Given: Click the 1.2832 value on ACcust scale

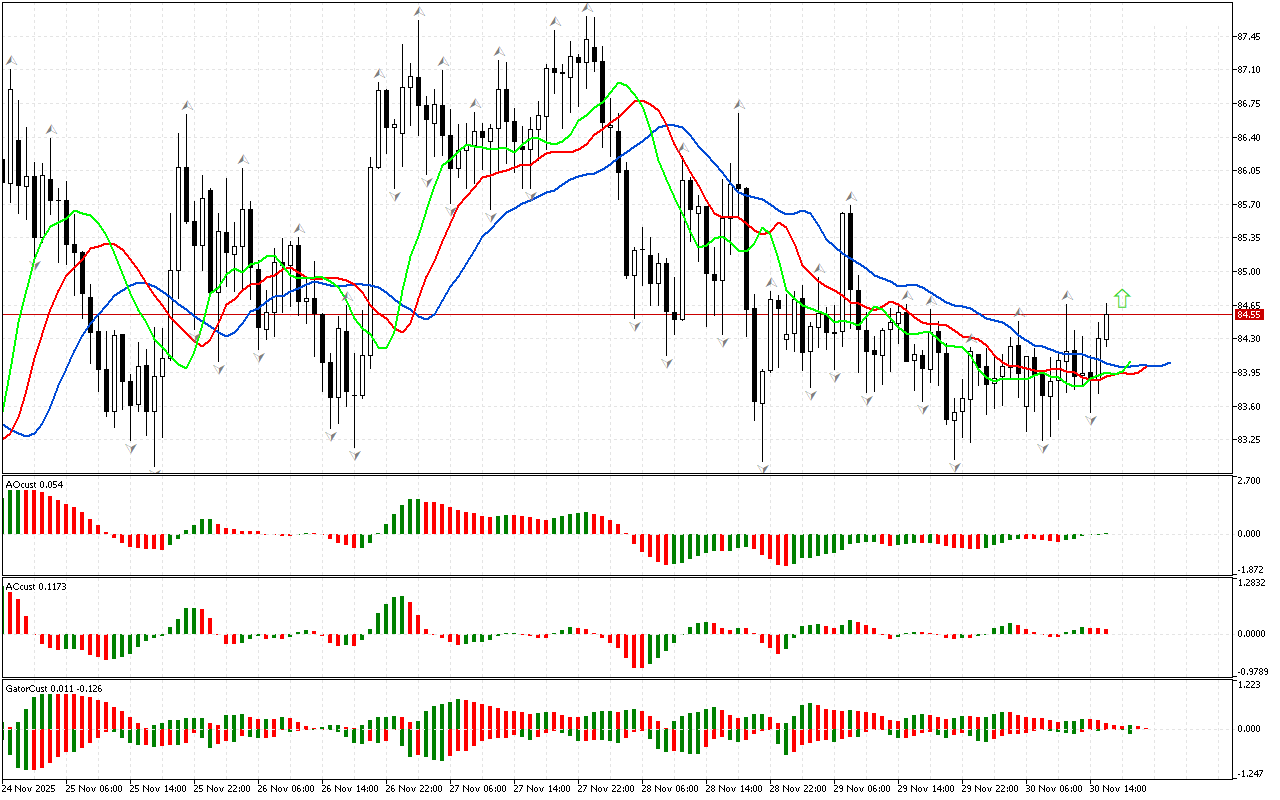Looking at the screenshot, I should click(x=1251, y=582).
